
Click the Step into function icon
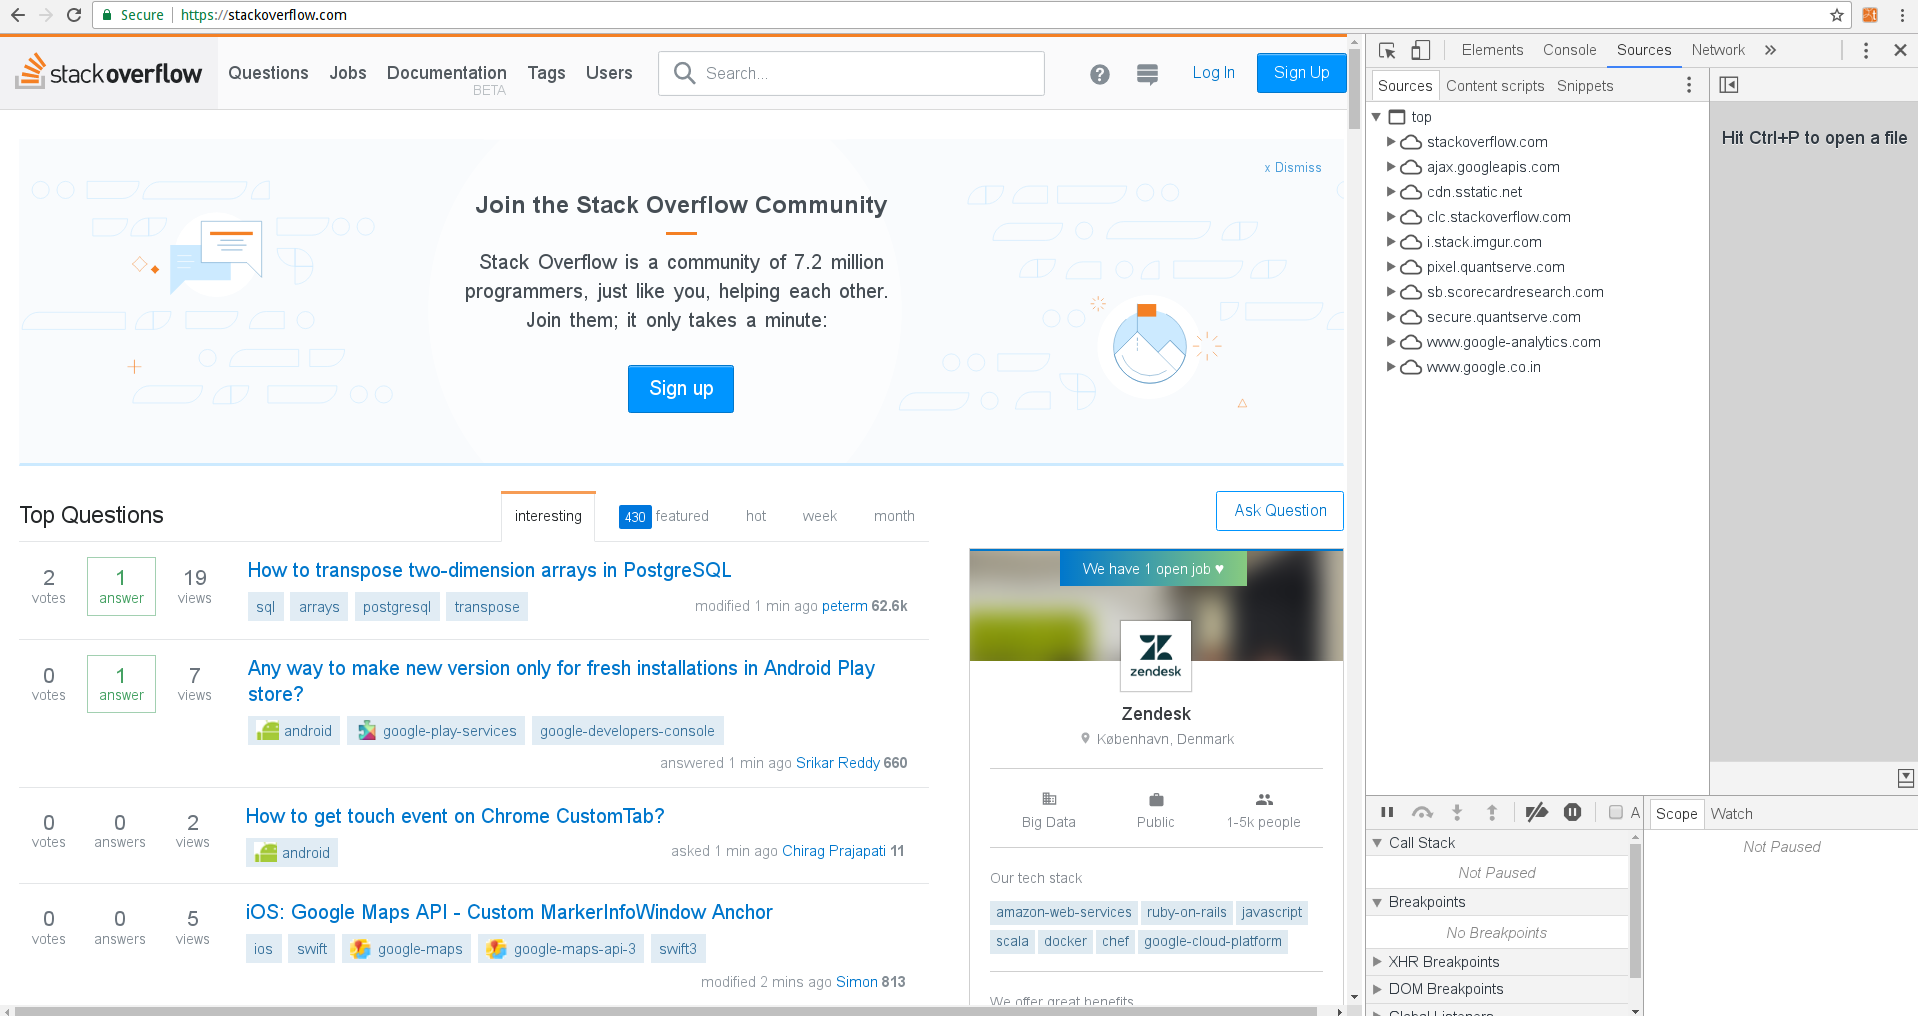1457,813
